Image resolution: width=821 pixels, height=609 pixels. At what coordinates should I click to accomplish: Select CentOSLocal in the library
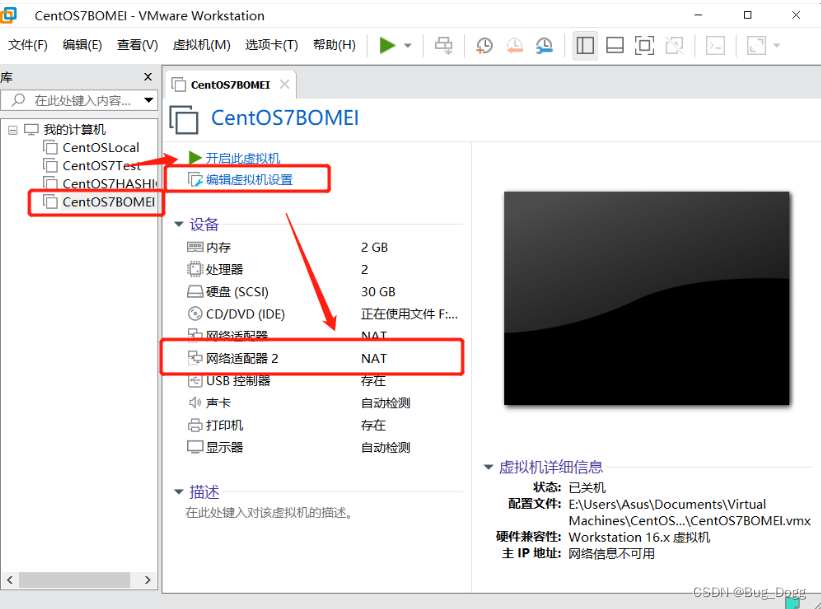(101, 148)
